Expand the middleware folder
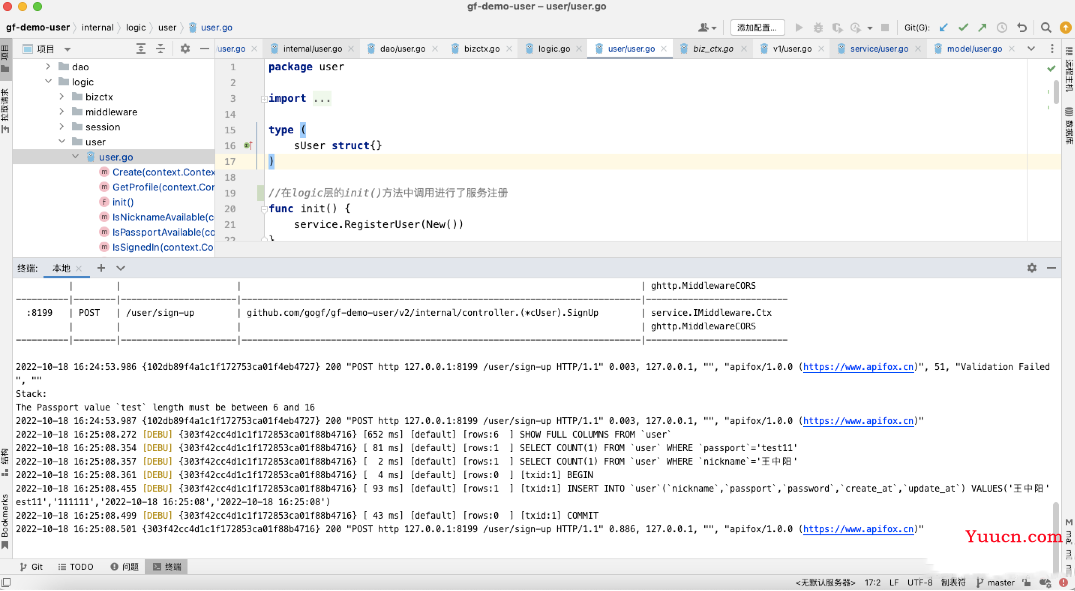Viewport: 1075px width, 591px height. point(62,112)
